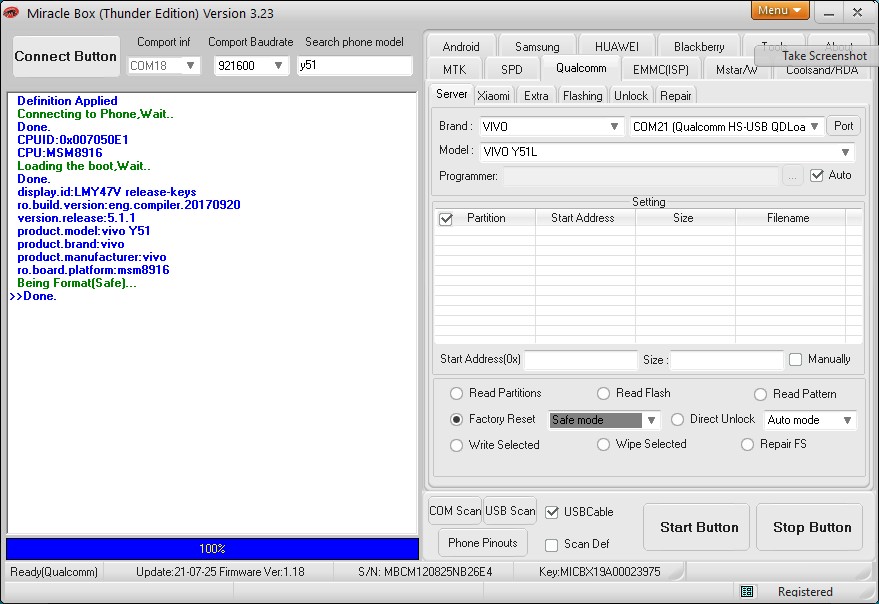Select the Repair FS radio button
The width and height of the screenshot is (879, 604).
click(x=747, y=445)
